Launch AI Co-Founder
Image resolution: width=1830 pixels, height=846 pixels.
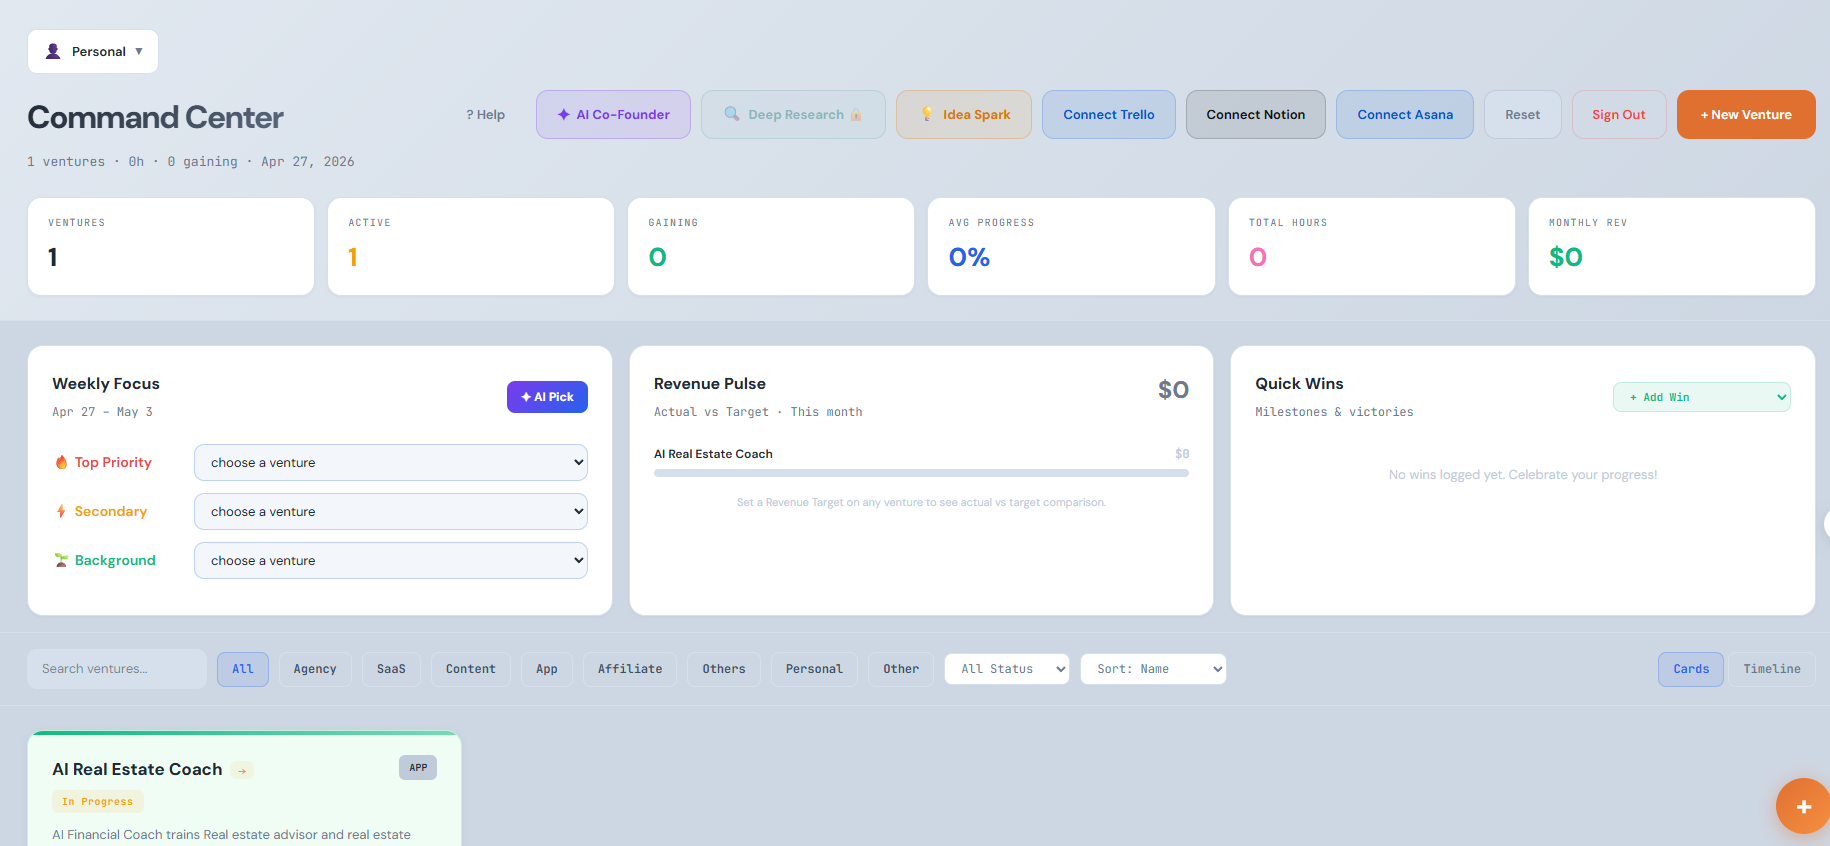(x=613, y=115)
